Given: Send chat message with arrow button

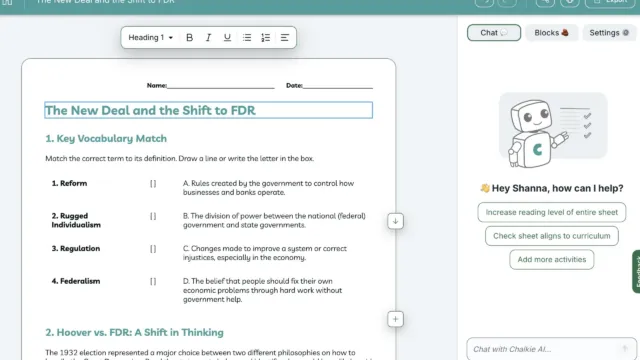Looking at the screenshot, I should (x=625, y=349).
